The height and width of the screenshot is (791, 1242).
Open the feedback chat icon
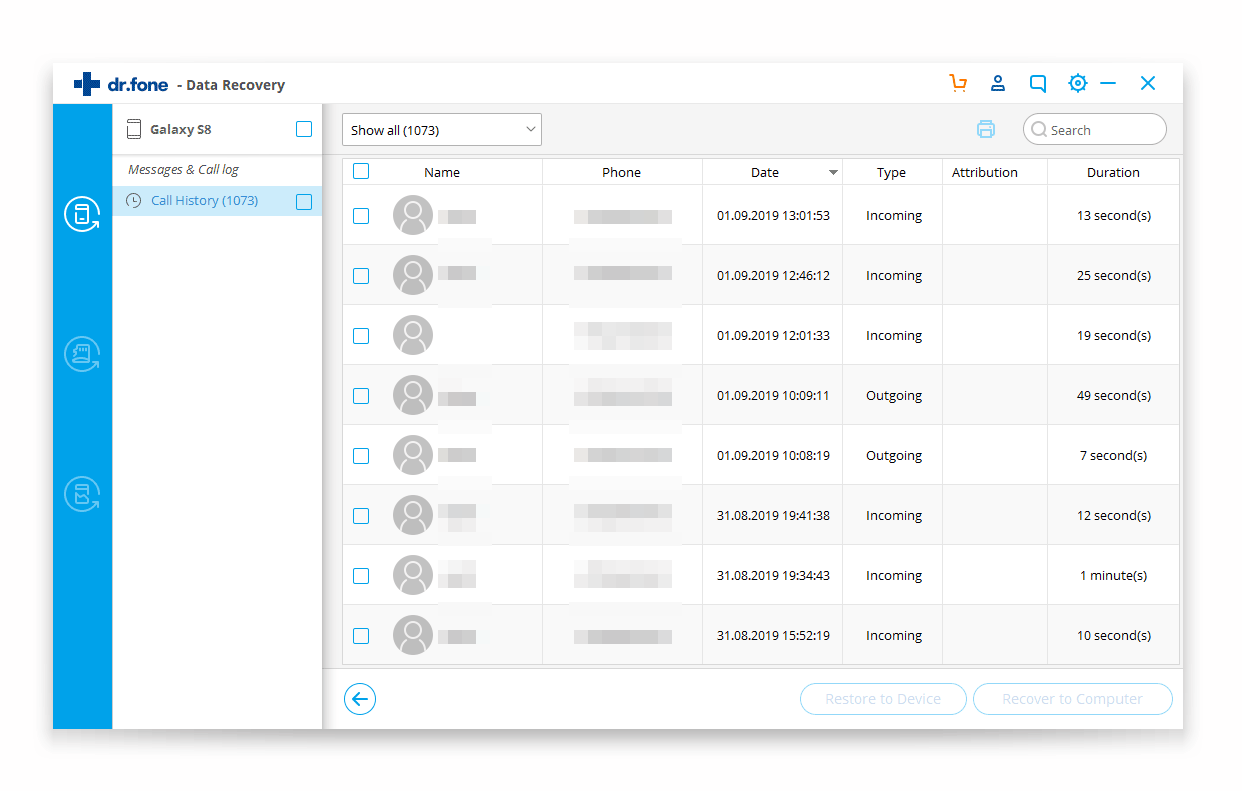click(1038, 84)
